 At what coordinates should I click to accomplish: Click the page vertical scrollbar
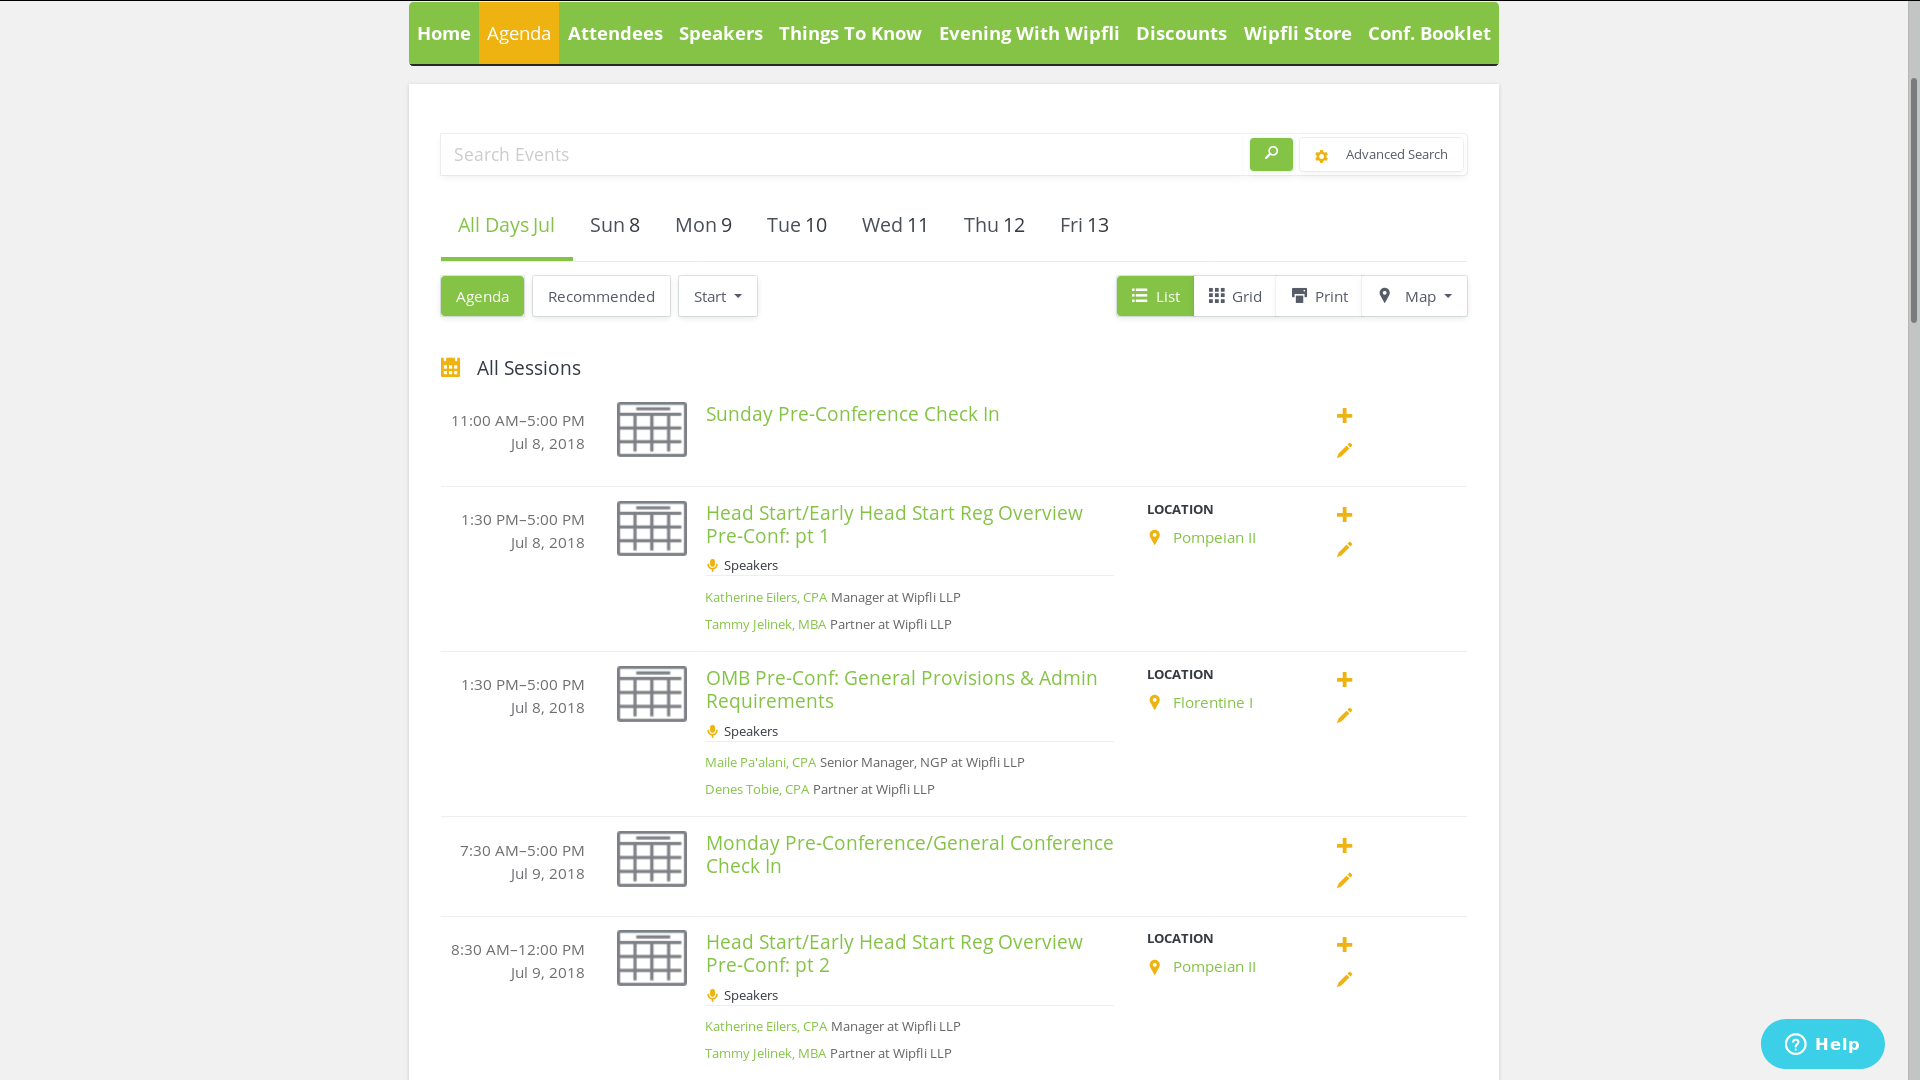tap(1914, 200)
